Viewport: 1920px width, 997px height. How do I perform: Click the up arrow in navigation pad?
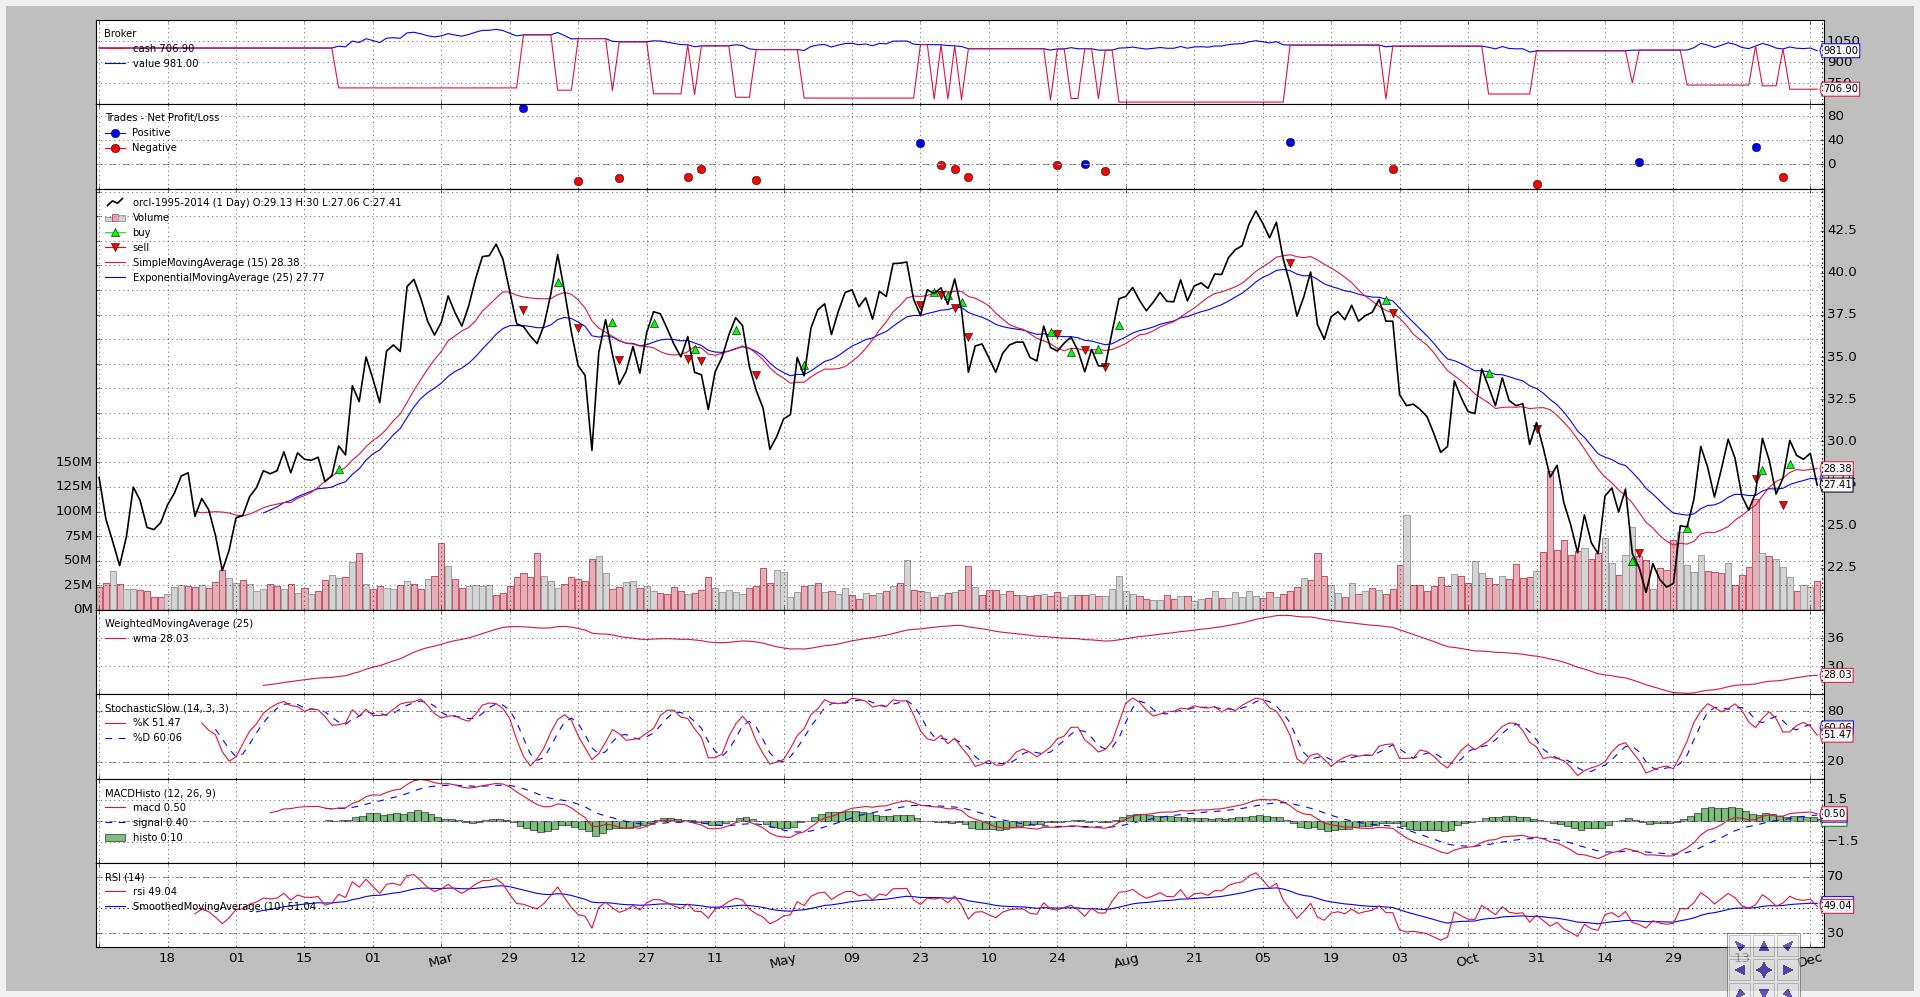click(1764, 946)
